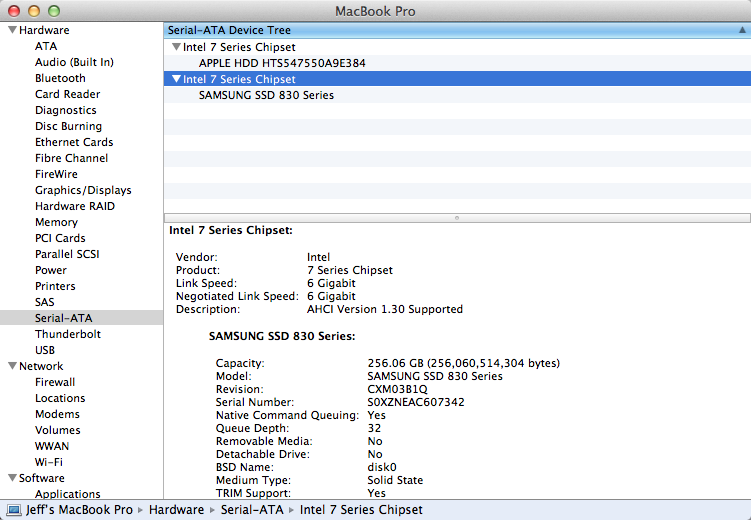Open Hardware RAID entry
The height and width of the screenshot is (520, 751).
coord(75,206)
